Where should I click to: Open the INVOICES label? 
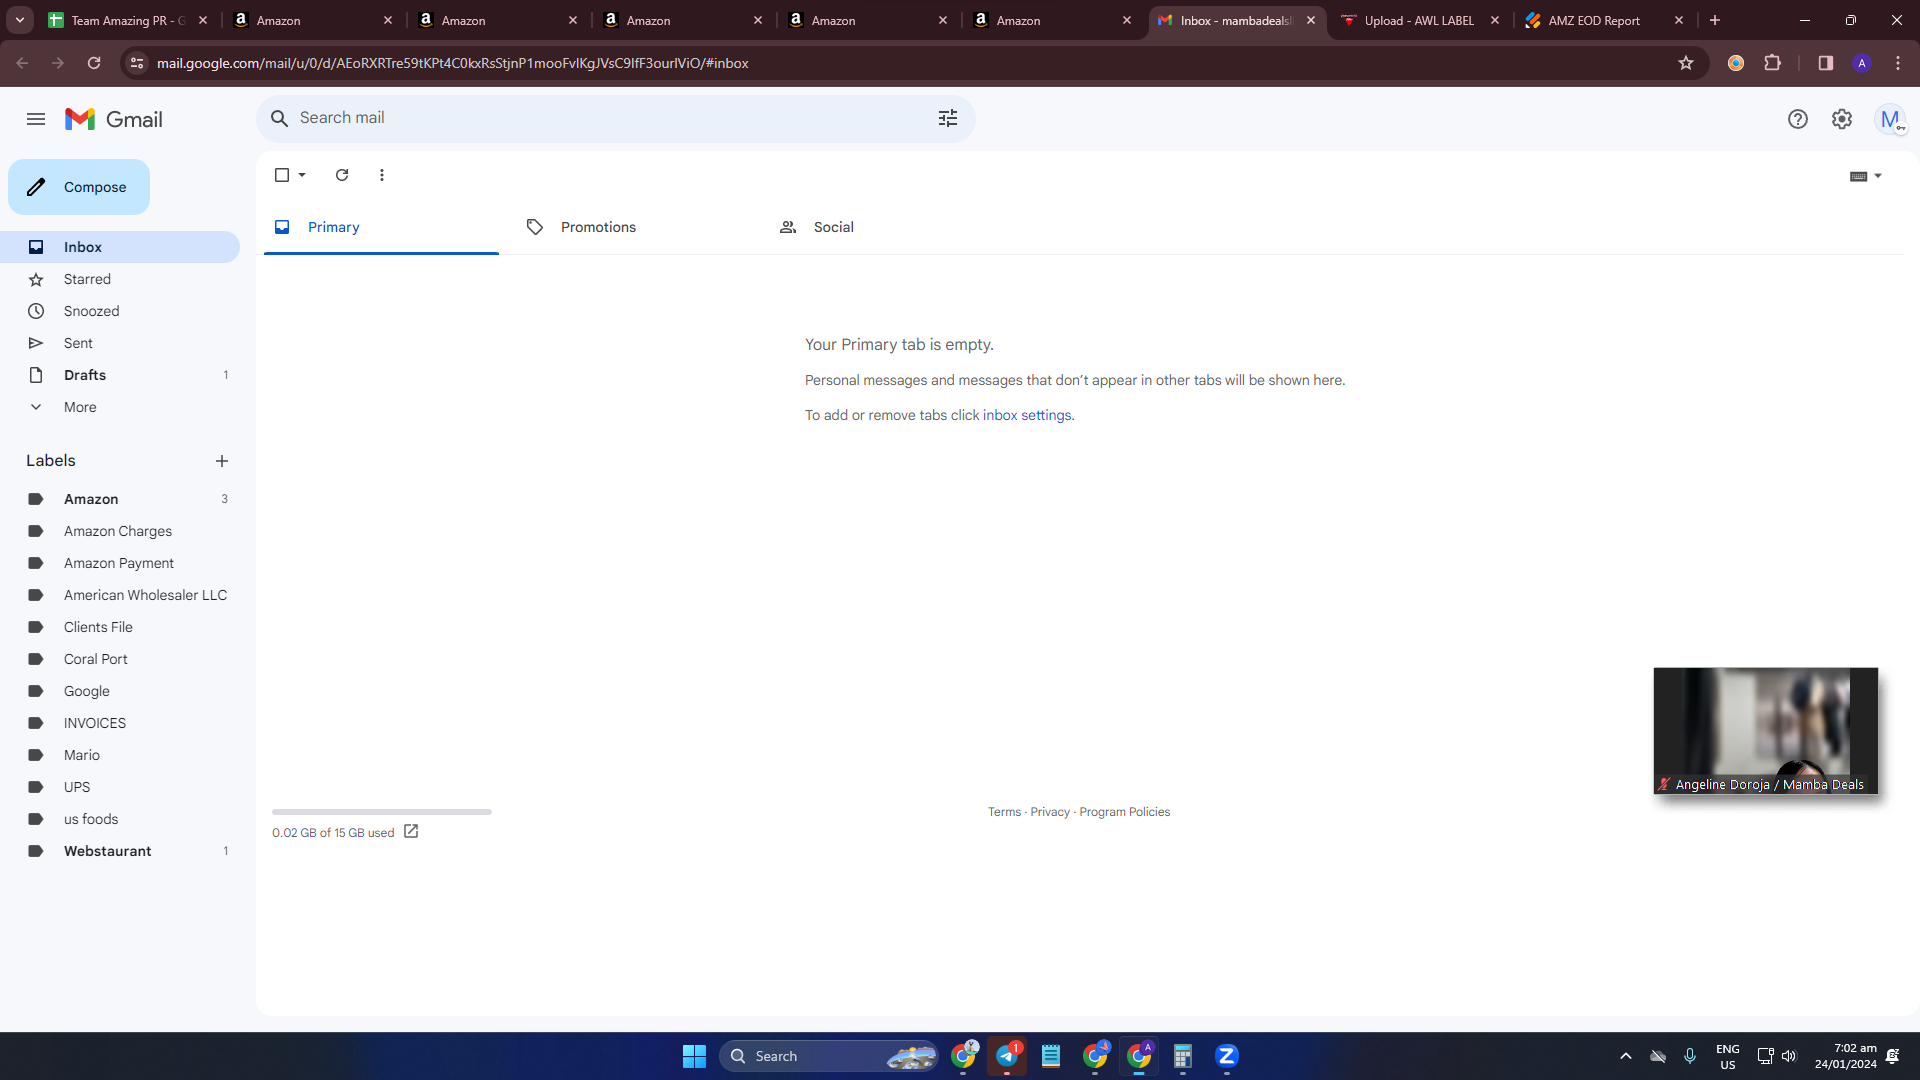(120, 723)
